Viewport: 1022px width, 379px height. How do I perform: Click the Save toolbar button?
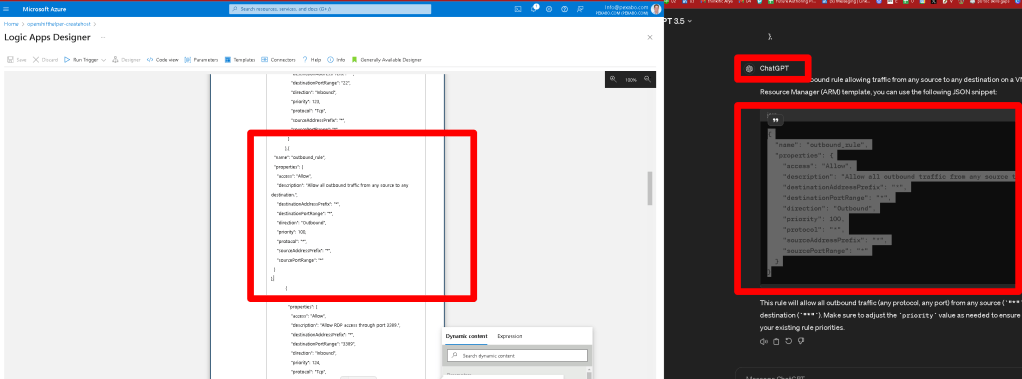[x=17, y=59]
